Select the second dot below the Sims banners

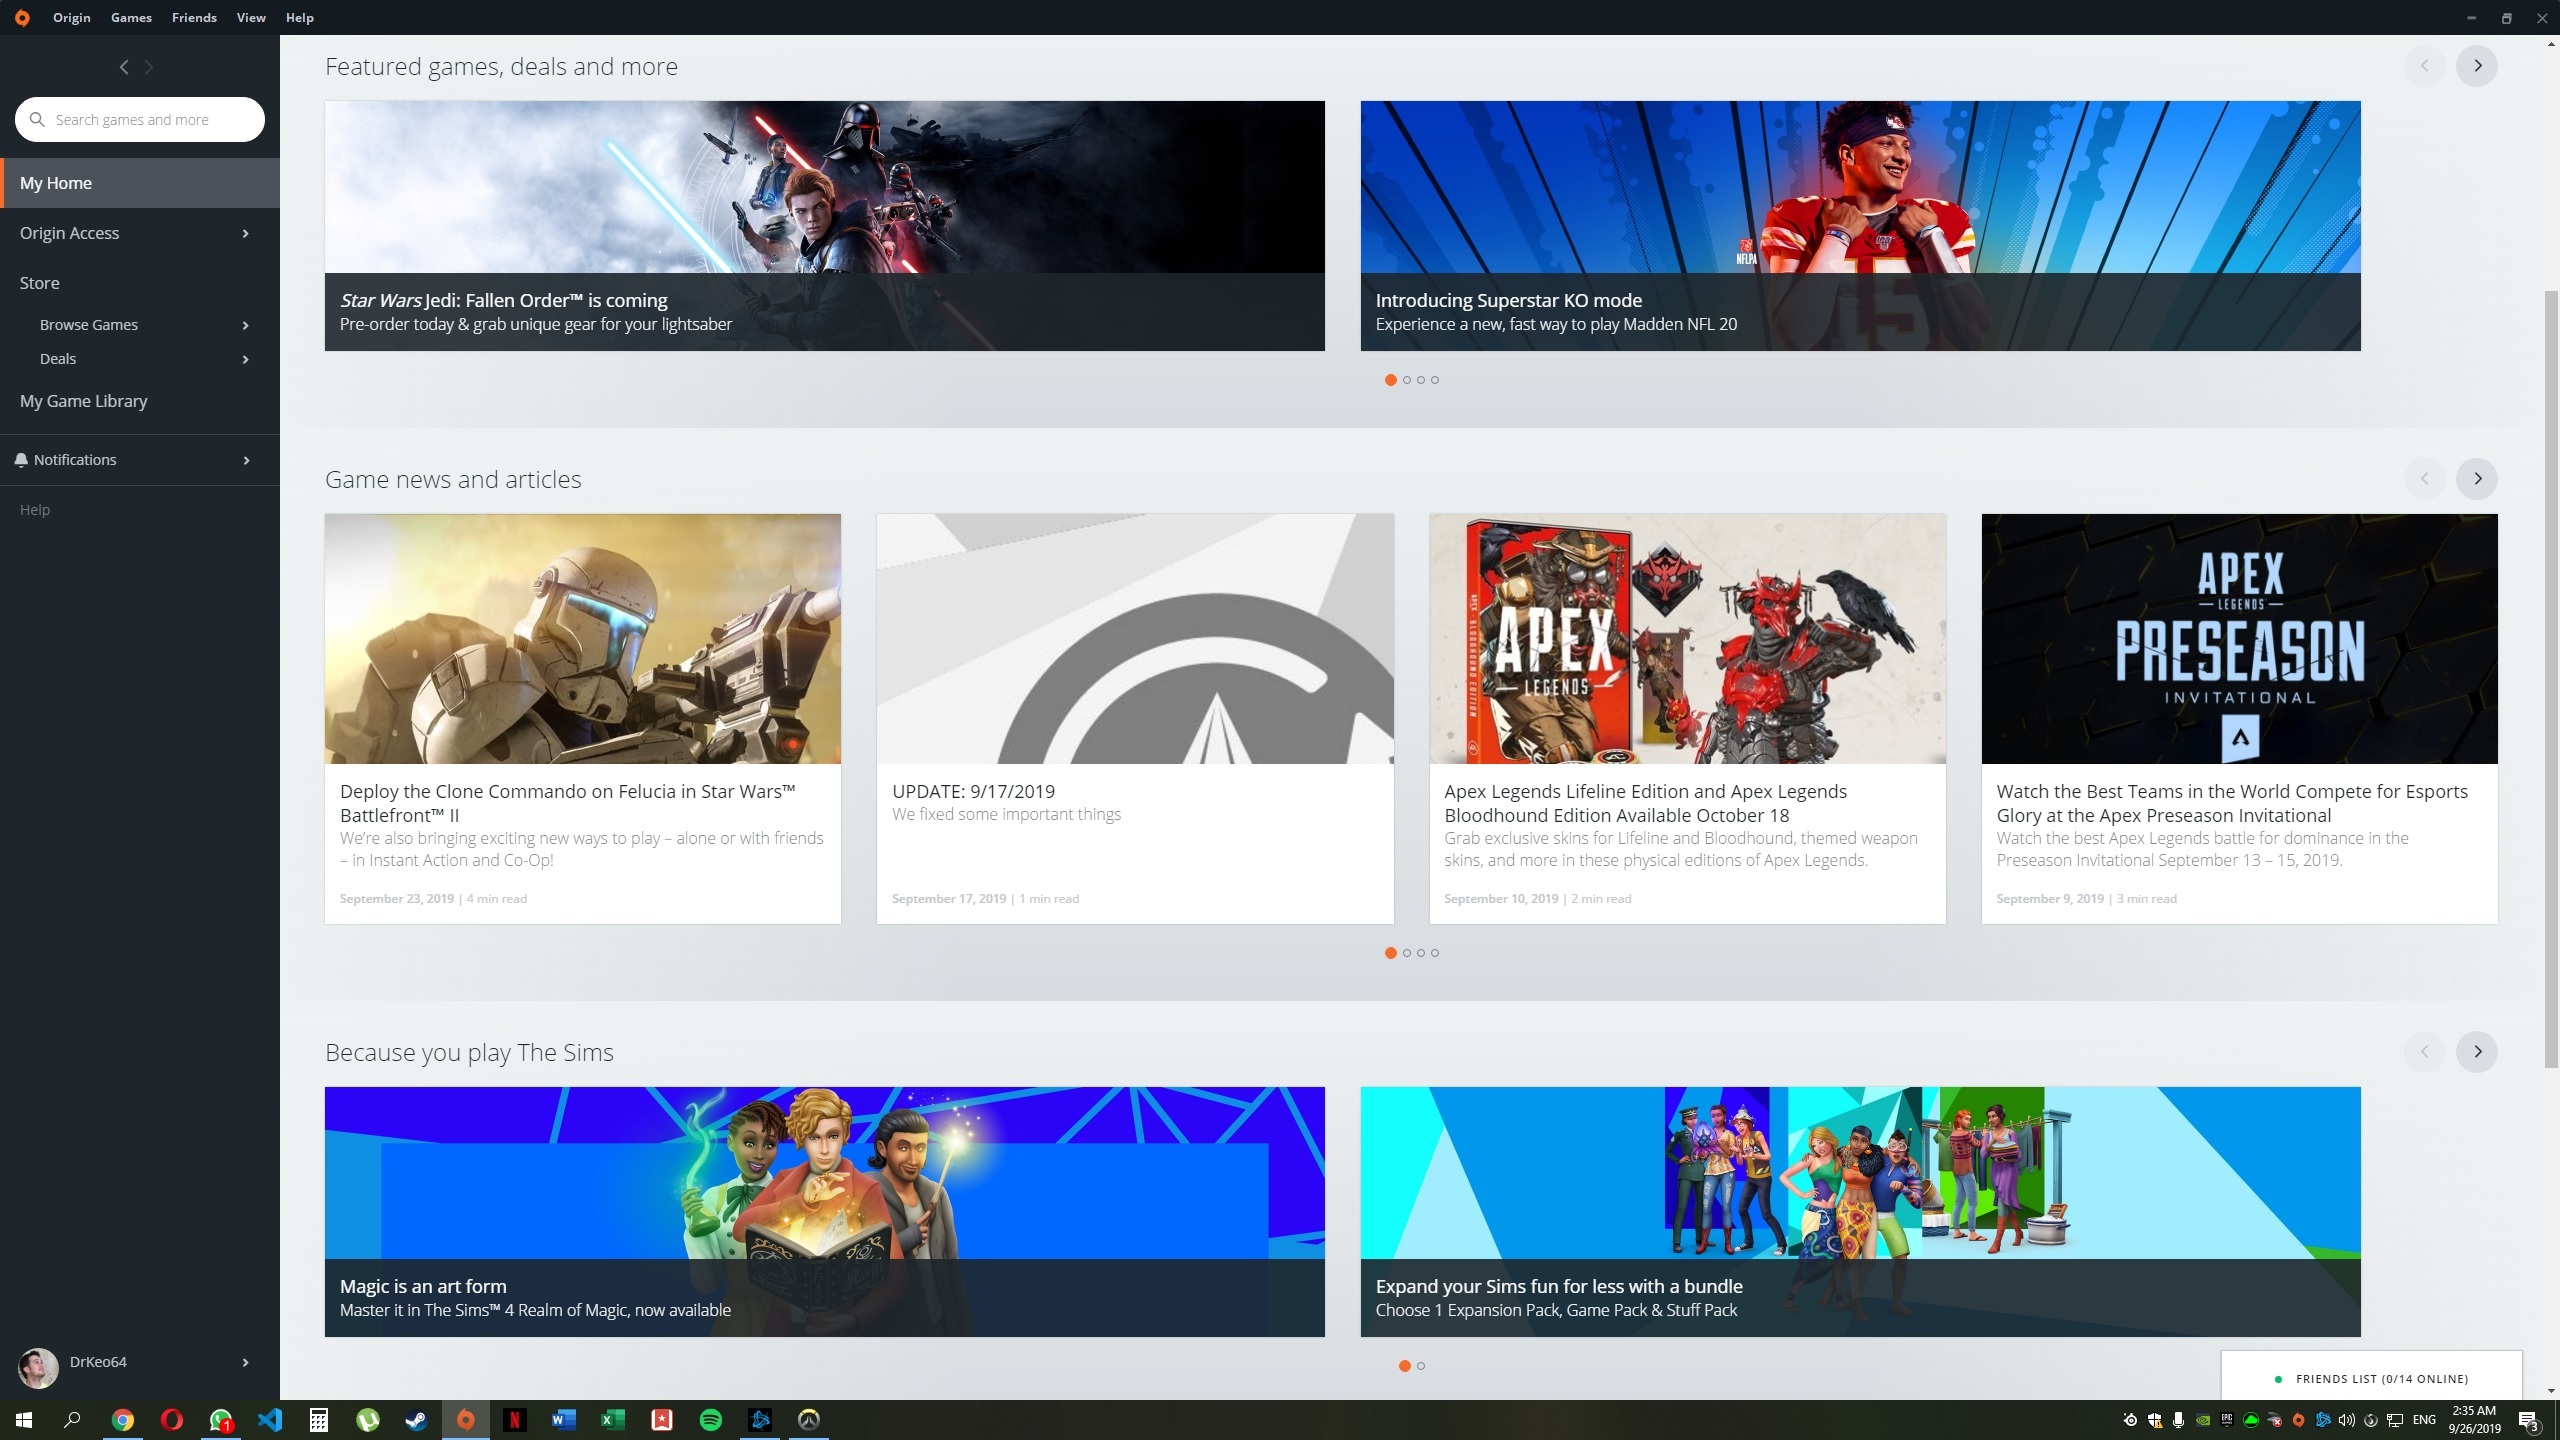(1421, 1365)
